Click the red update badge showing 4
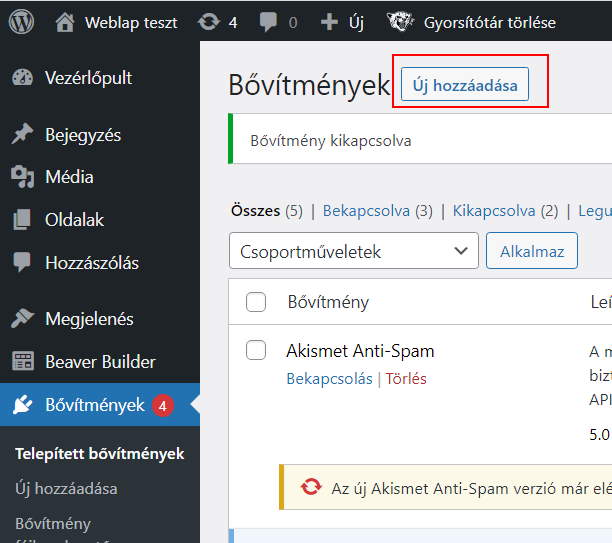This screenshot has height=543, width=612. 162,406
